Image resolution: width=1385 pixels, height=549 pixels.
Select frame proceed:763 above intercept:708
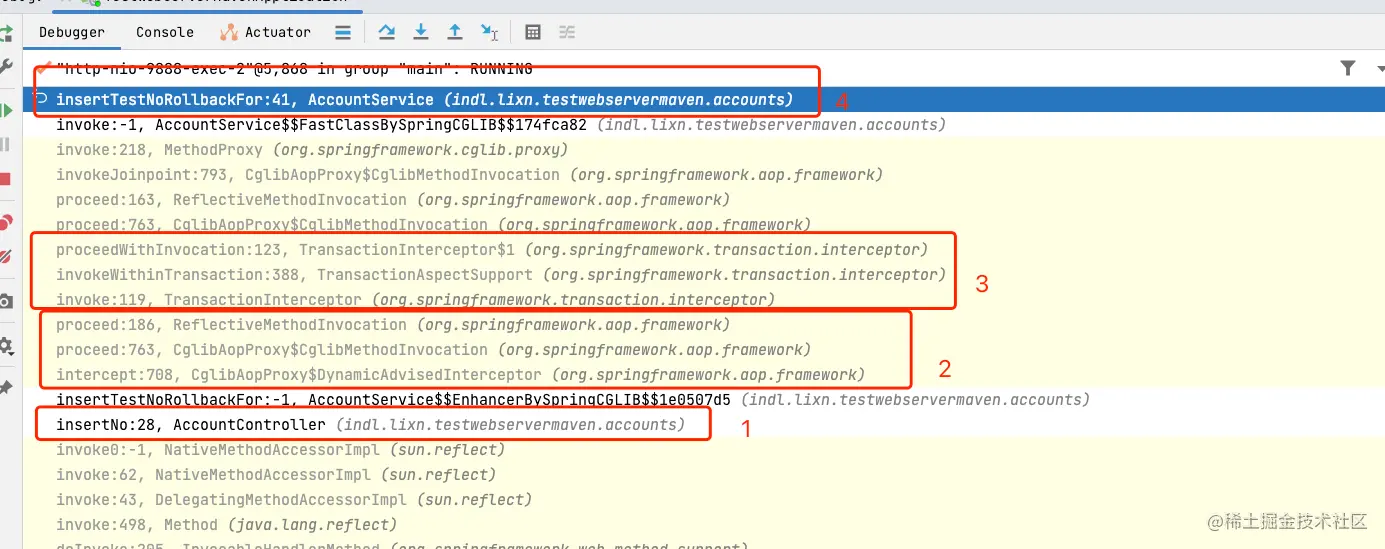(704, 350)
